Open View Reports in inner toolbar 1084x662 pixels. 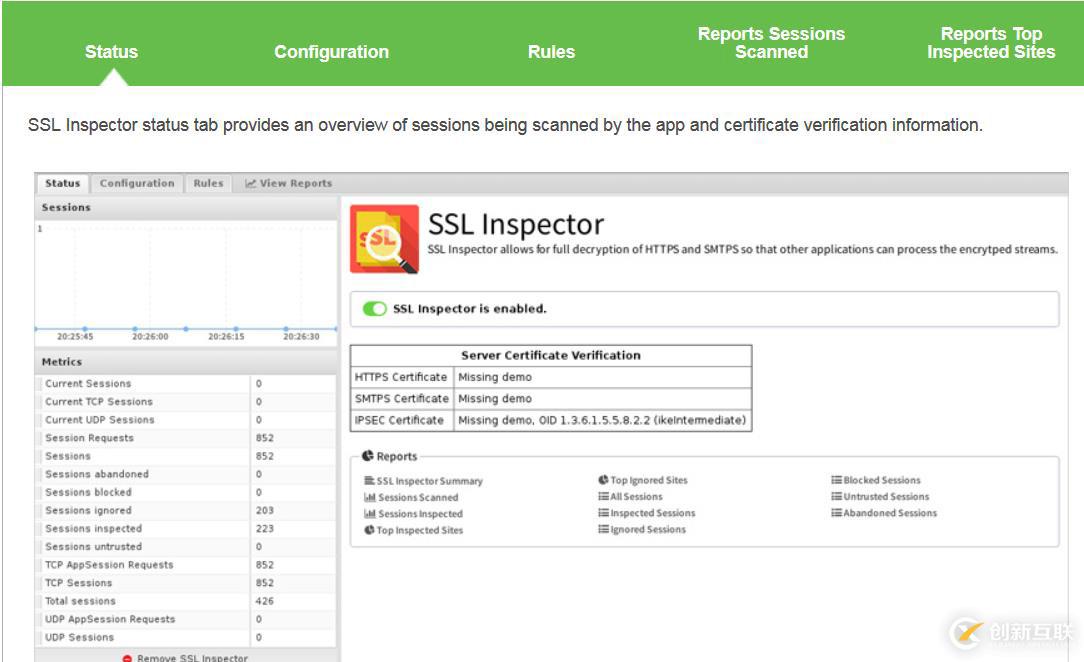288,183
